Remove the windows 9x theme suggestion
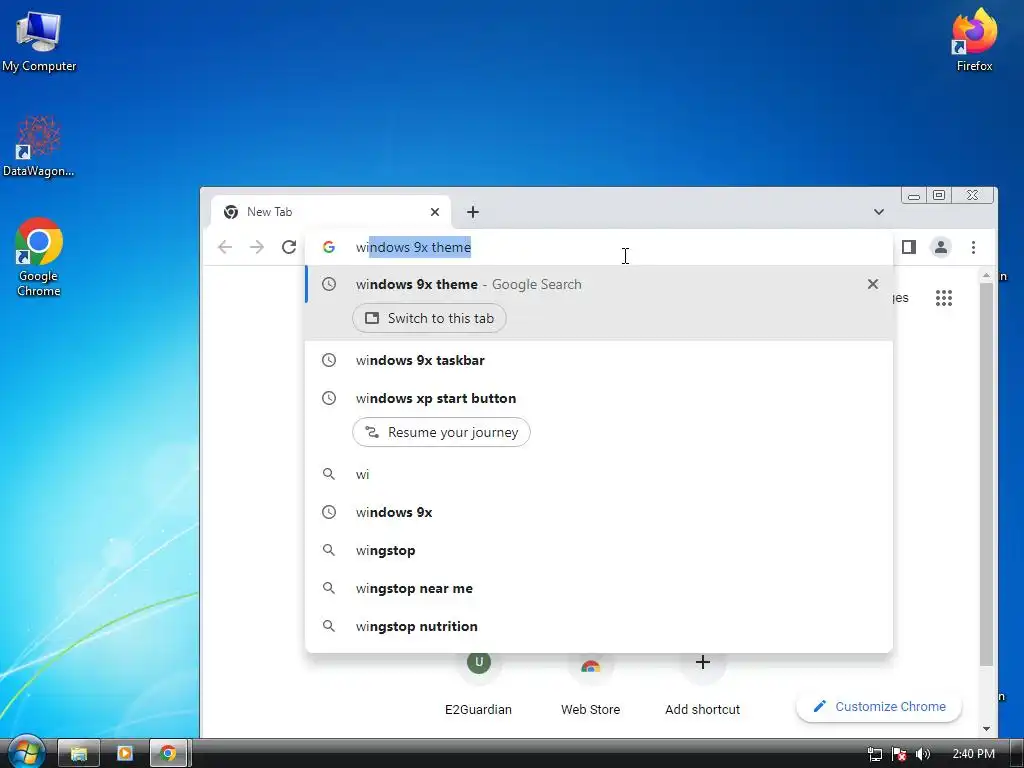The height and width of the screenshot is (768, 1024). point(872,284)
